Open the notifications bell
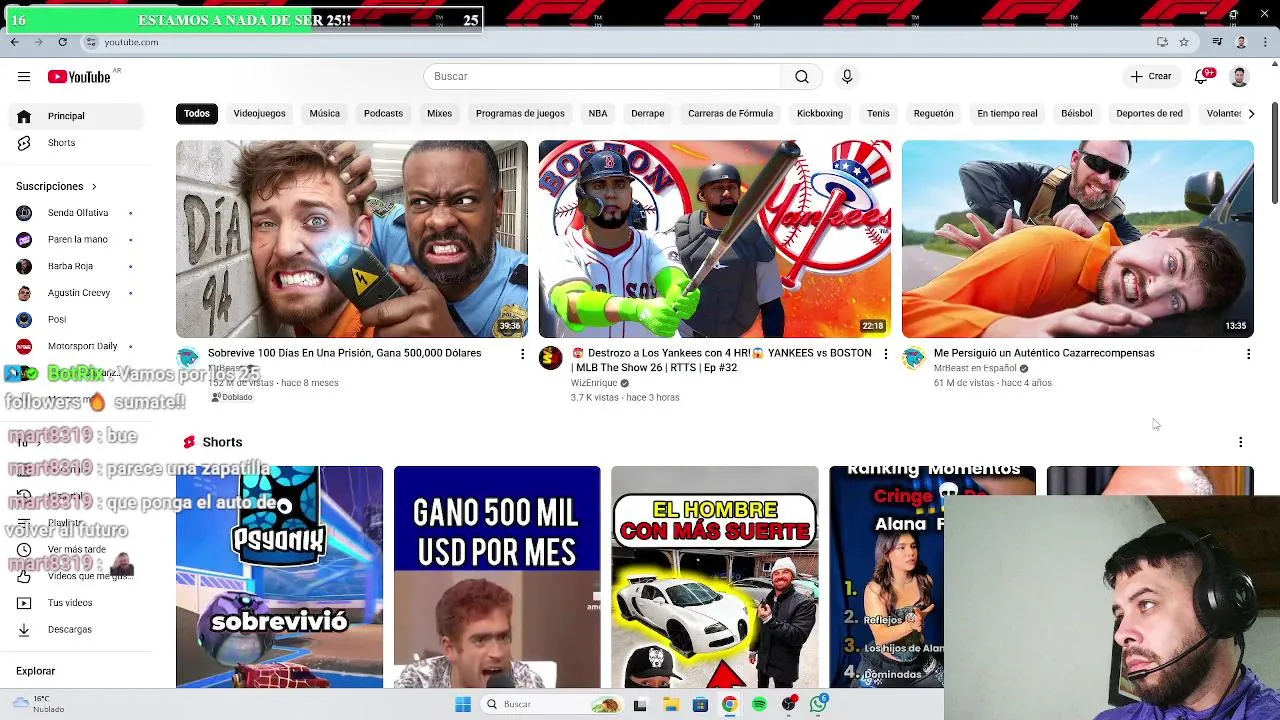The height and width of the screenshot is (720, 1280). pos(1202,76)
